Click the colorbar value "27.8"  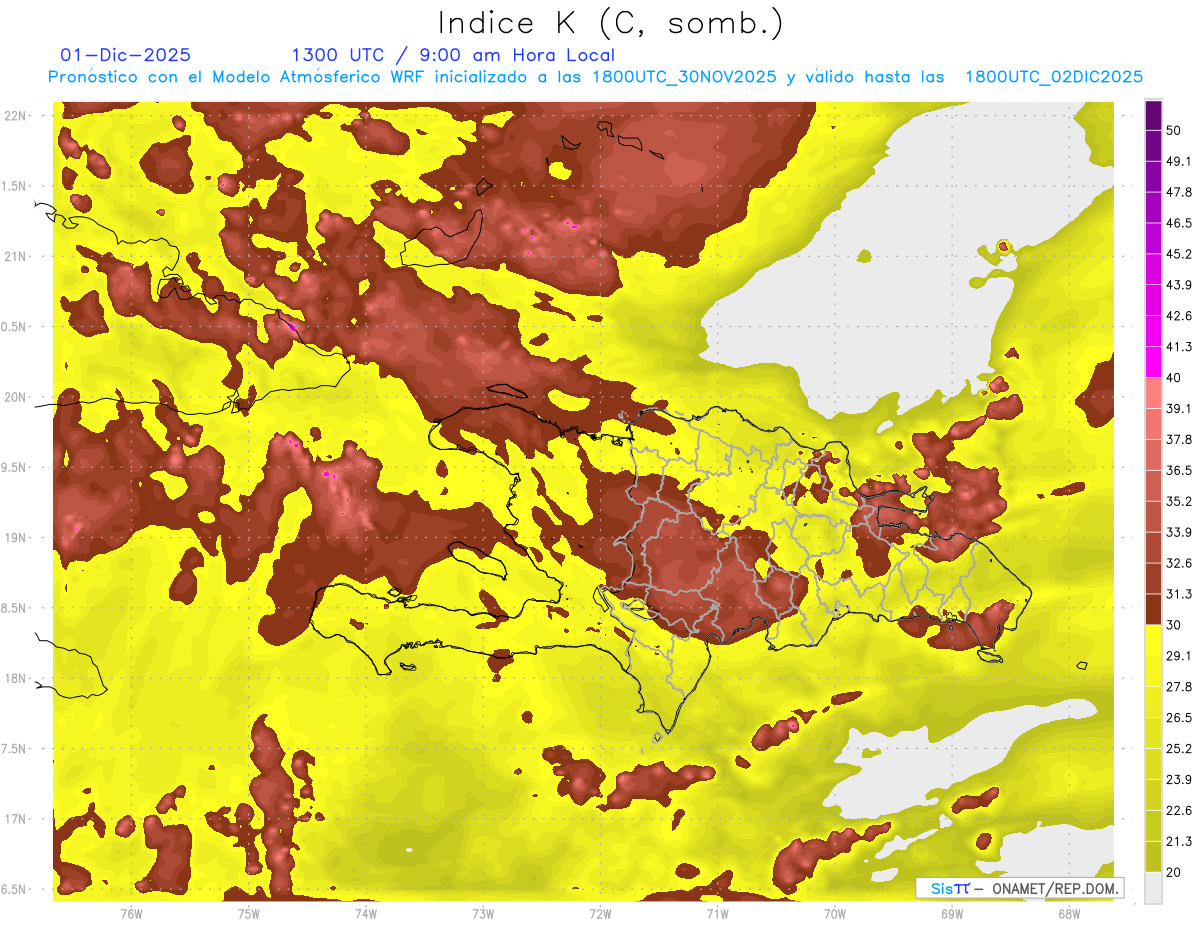pyautogui.click(x=1180, y=687)
